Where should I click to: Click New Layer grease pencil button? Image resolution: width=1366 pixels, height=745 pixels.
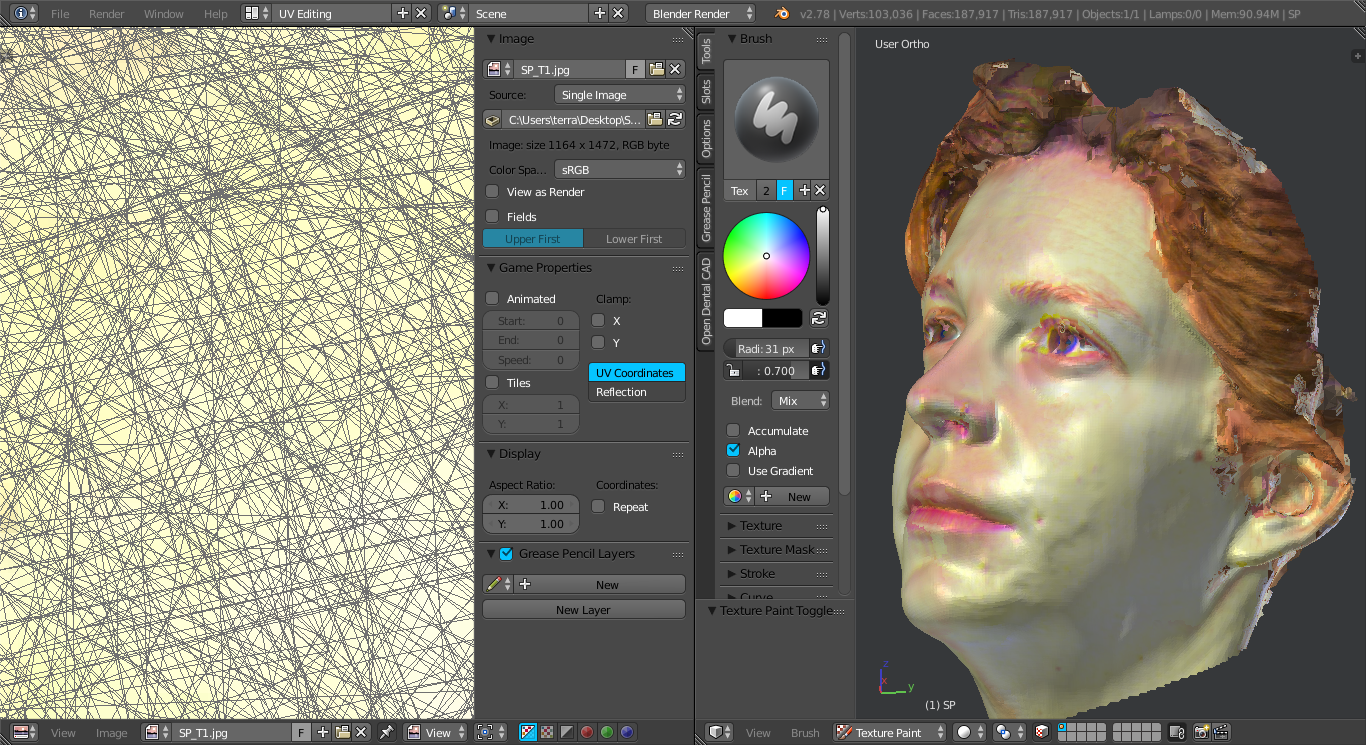pos(583,609)
